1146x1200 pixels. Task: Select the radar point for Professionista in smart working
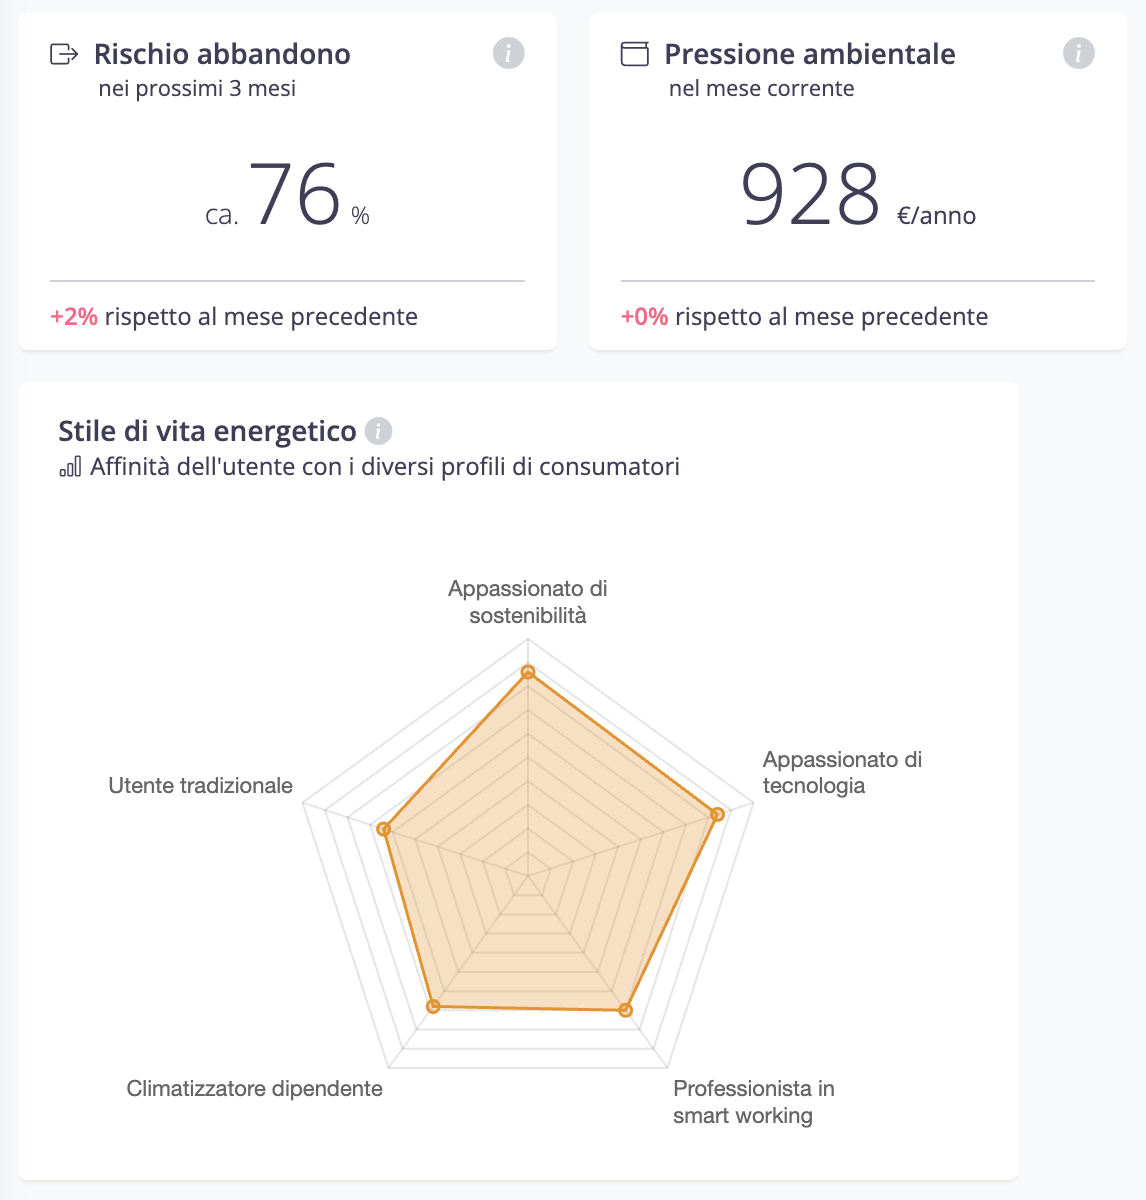tap(626, 1010)
